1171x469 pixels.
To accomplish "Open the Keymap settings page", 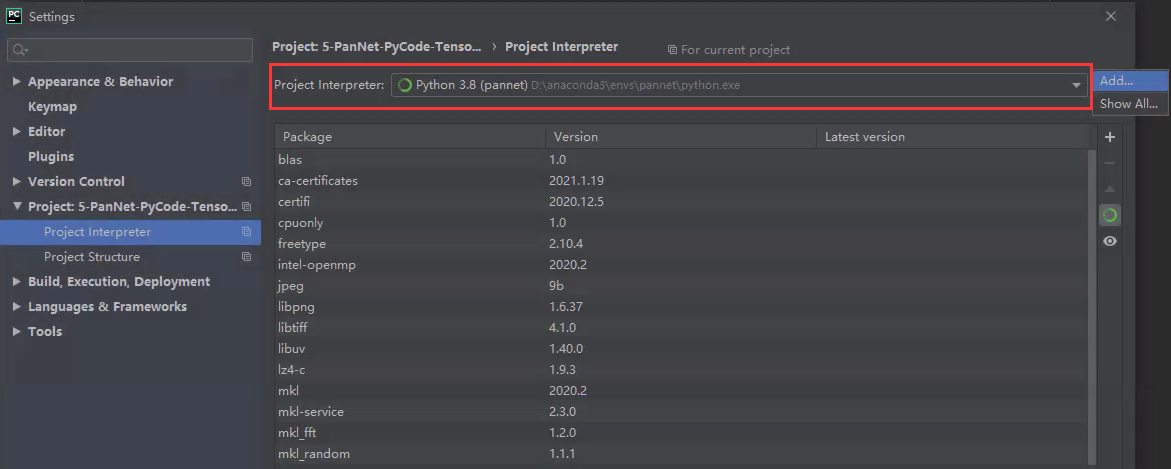I will click(52, 107).
